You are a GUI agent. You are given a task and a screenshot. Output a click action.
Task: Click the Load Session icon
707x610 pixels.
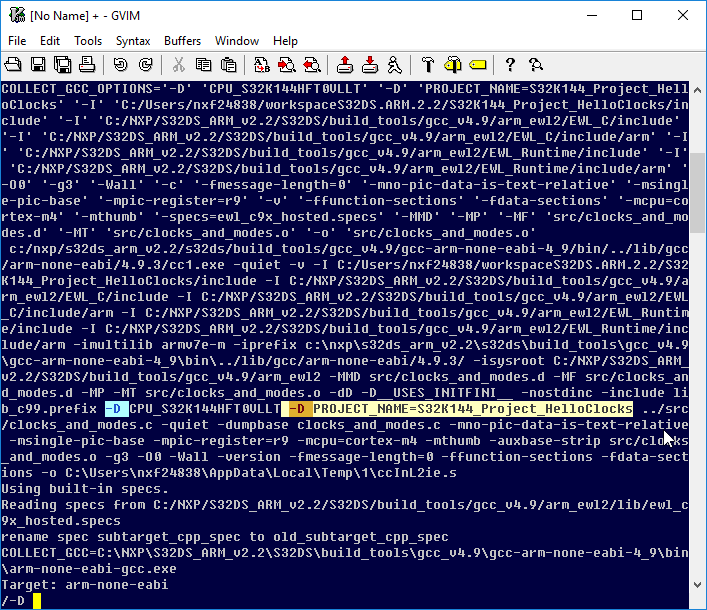click(345, 65)
